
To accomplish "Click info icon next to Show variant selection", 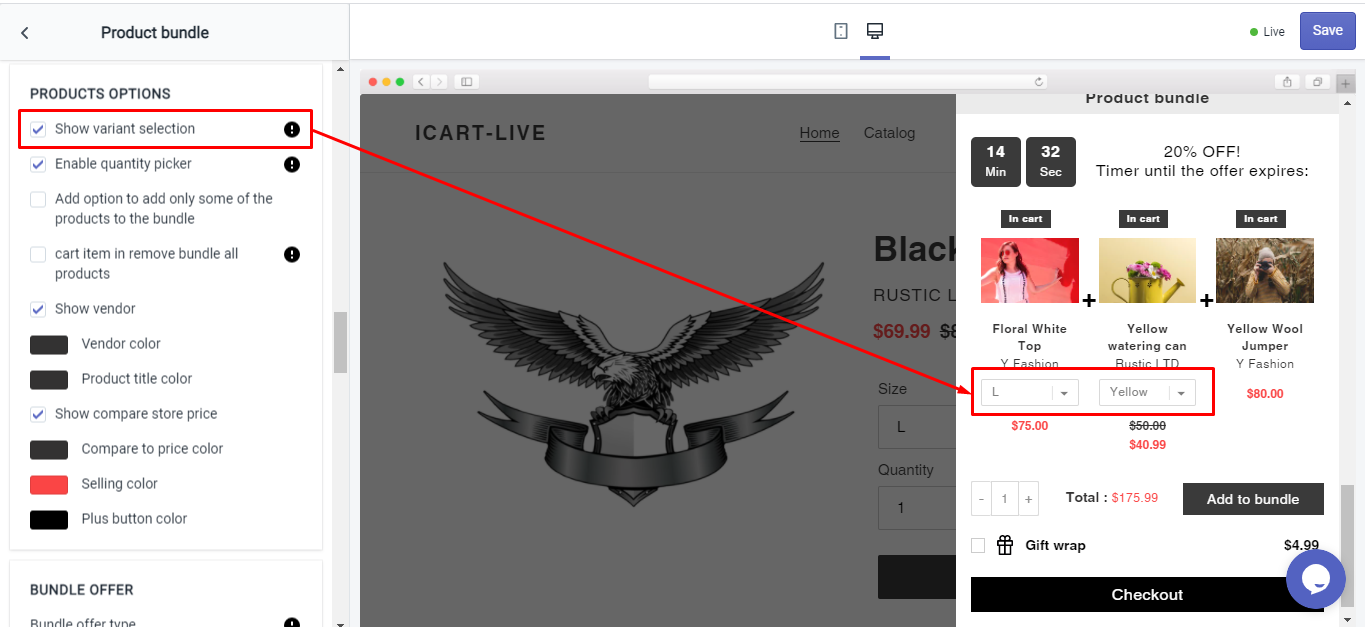I will [292, 129].
